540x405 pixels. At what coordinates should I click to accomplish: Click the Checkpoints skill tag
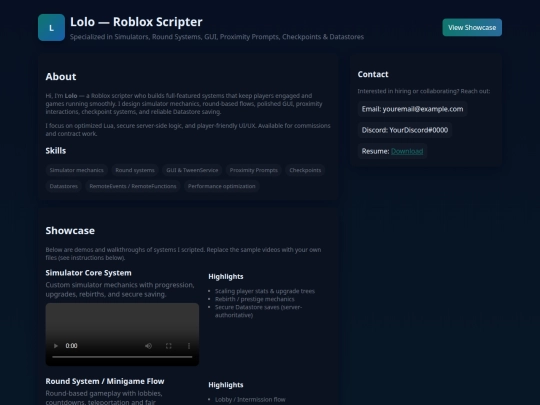(x=305, y=170)
